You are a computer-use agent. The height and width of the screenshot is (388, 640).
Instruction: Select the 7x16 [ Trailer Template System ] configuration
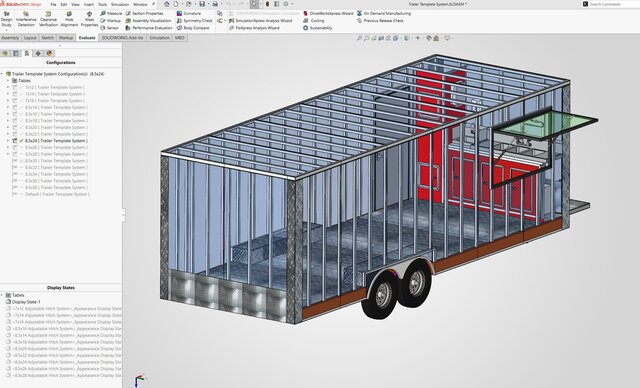pos(55,101)
